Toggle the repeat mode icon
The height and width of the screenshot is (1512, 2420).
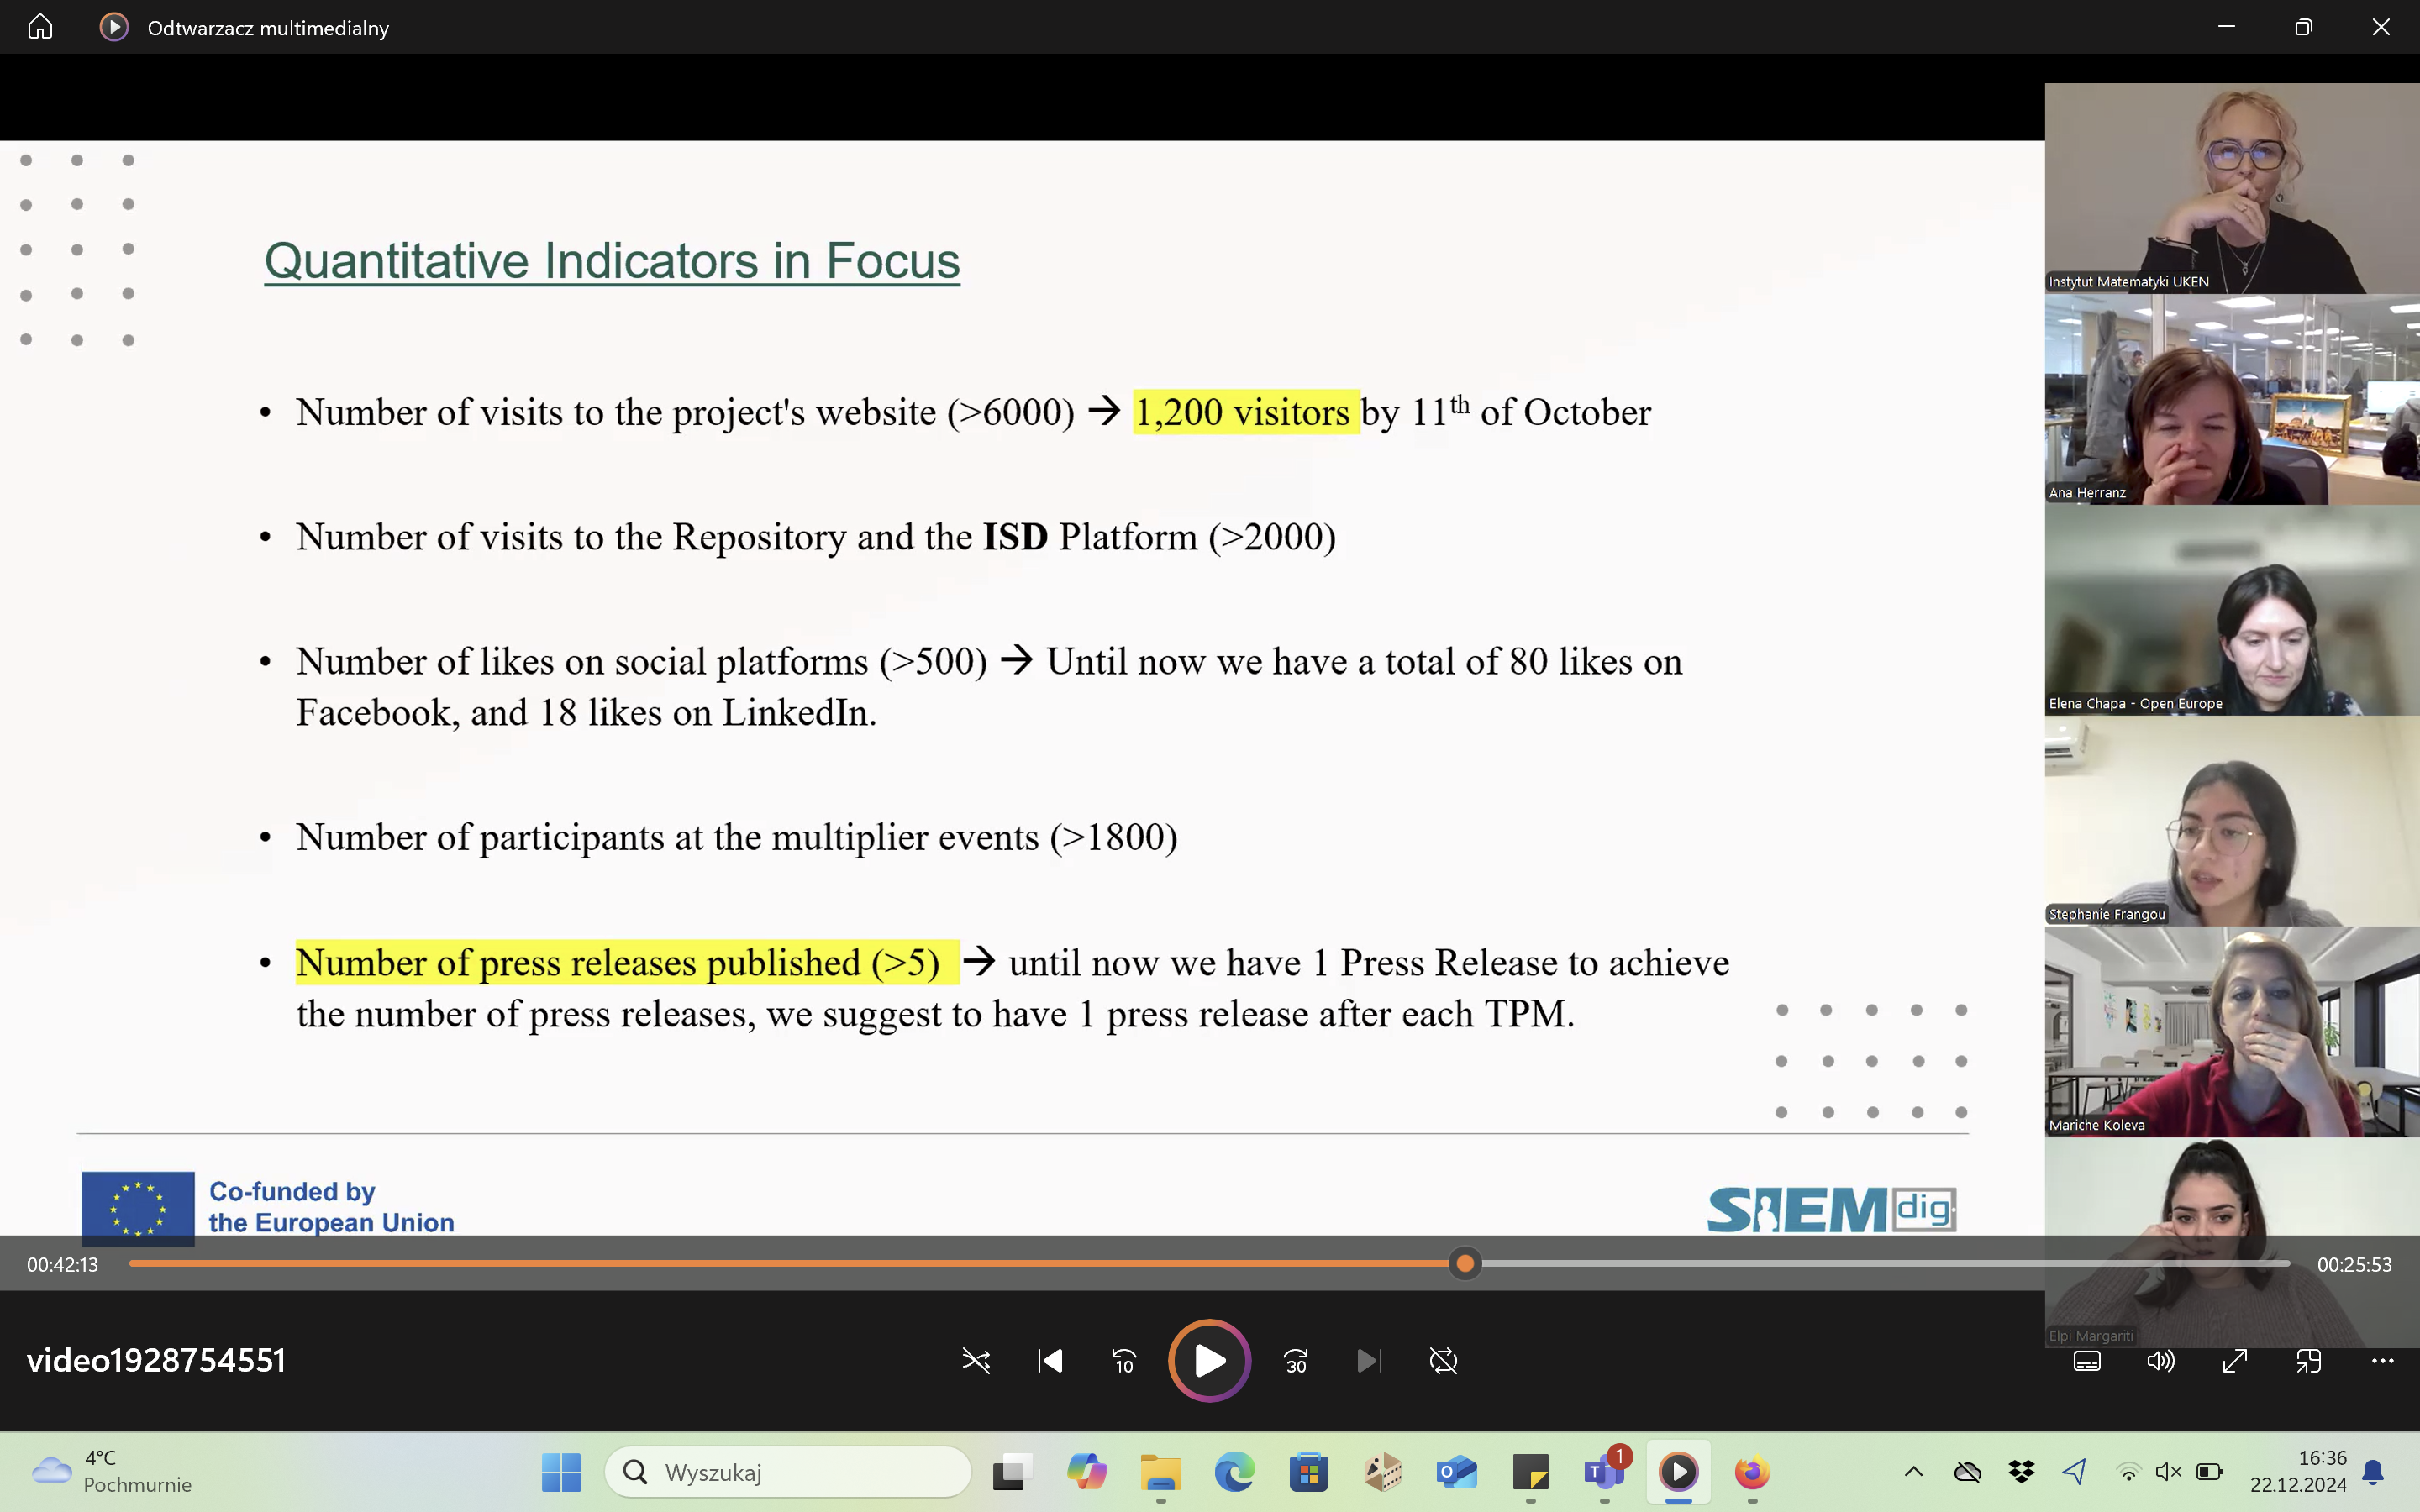click(x=1443, y=1361)
